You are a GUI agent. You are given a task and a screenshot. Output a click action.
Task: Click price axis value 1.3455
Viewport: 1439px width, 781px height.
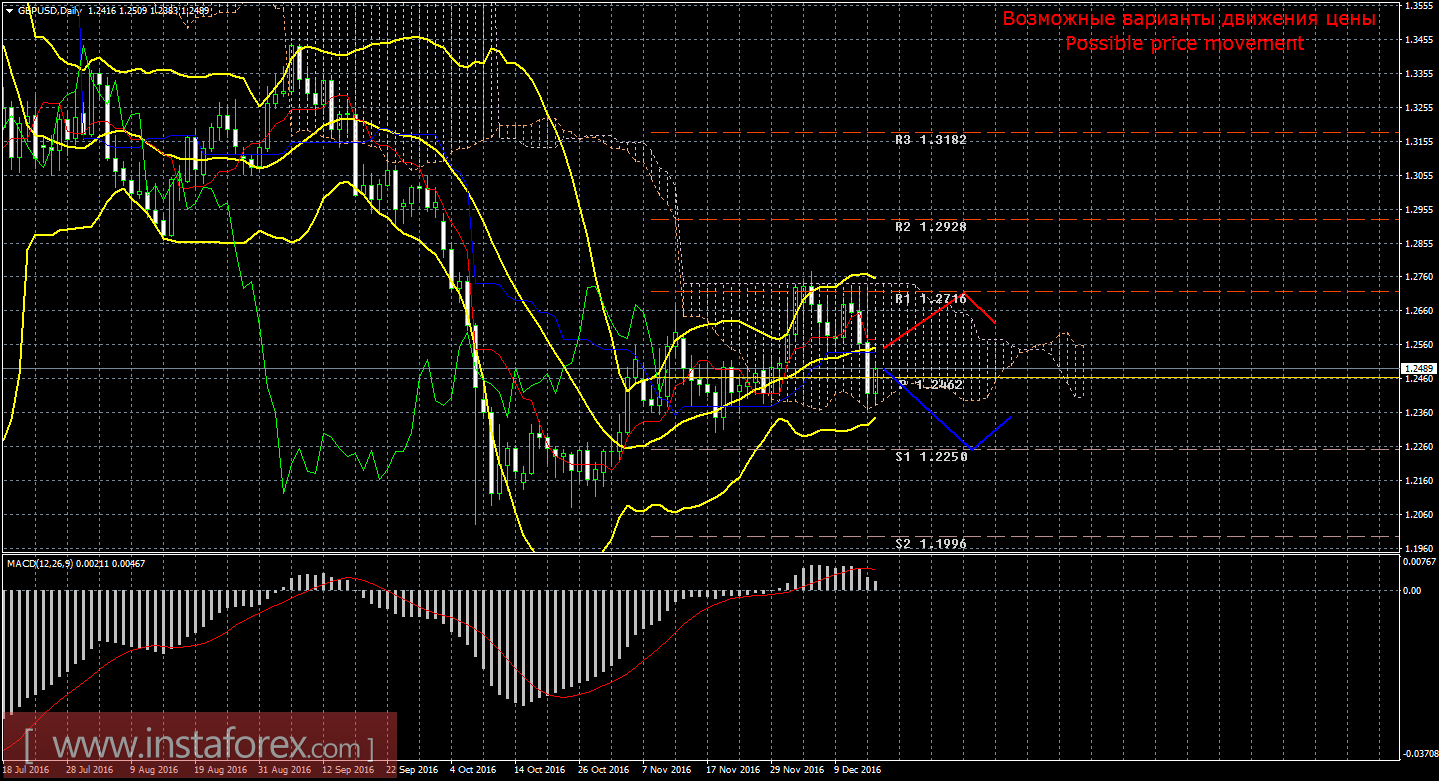1418,40
